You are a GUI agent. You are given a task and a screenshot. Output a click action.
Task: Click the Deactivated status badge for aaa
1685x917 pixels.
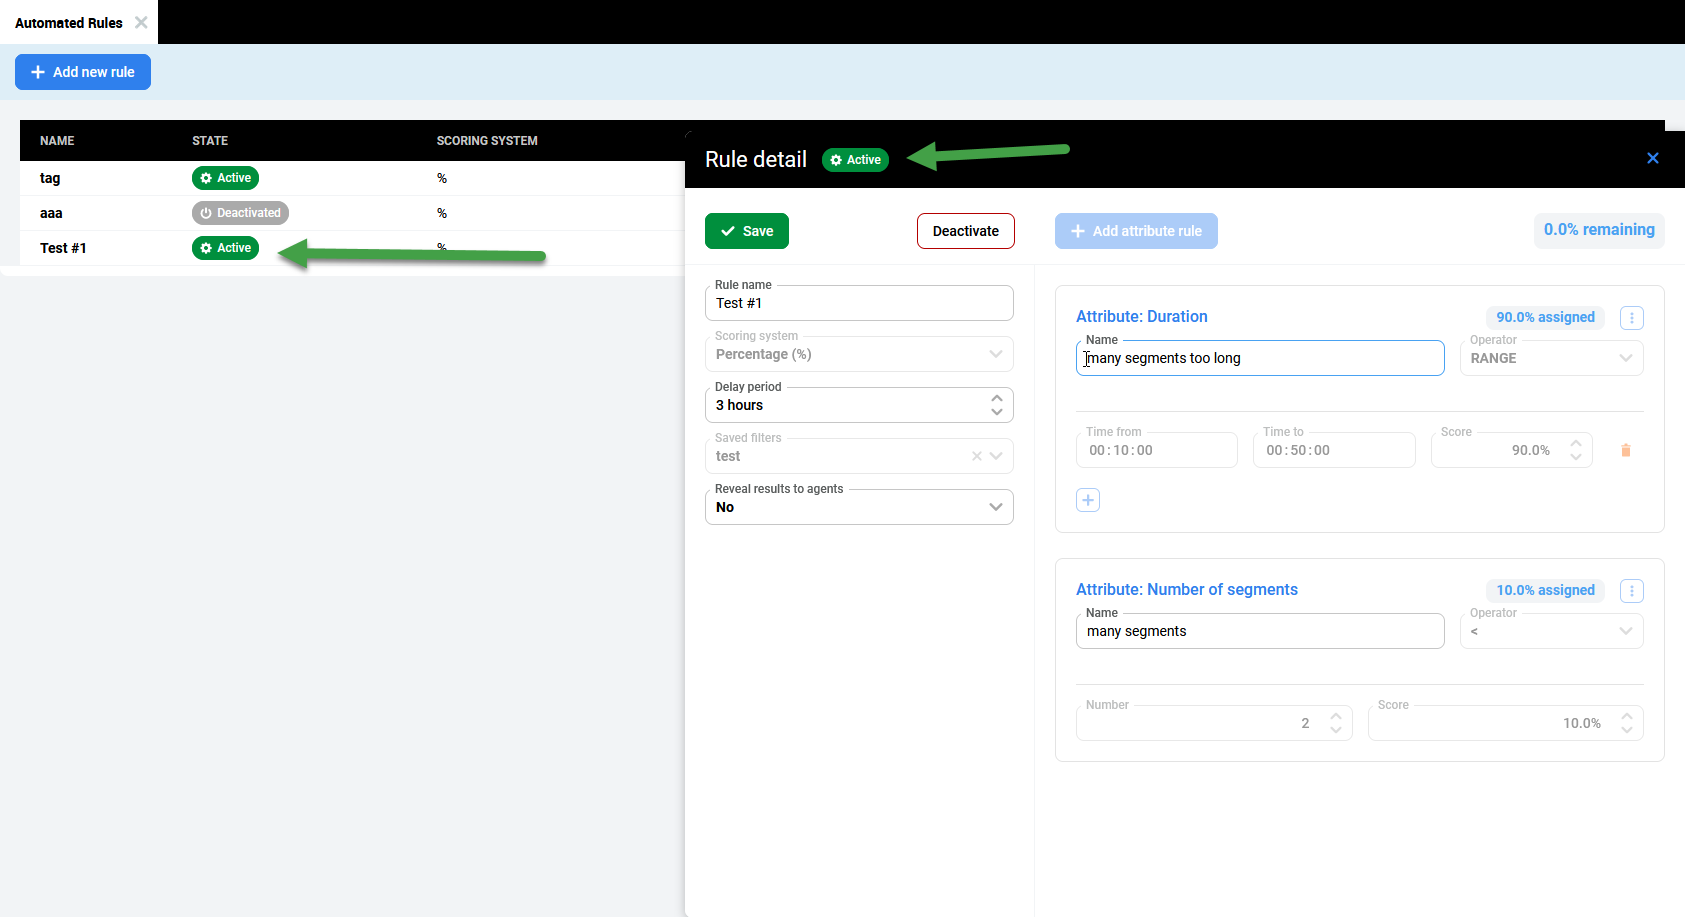[x=240, y=213]
